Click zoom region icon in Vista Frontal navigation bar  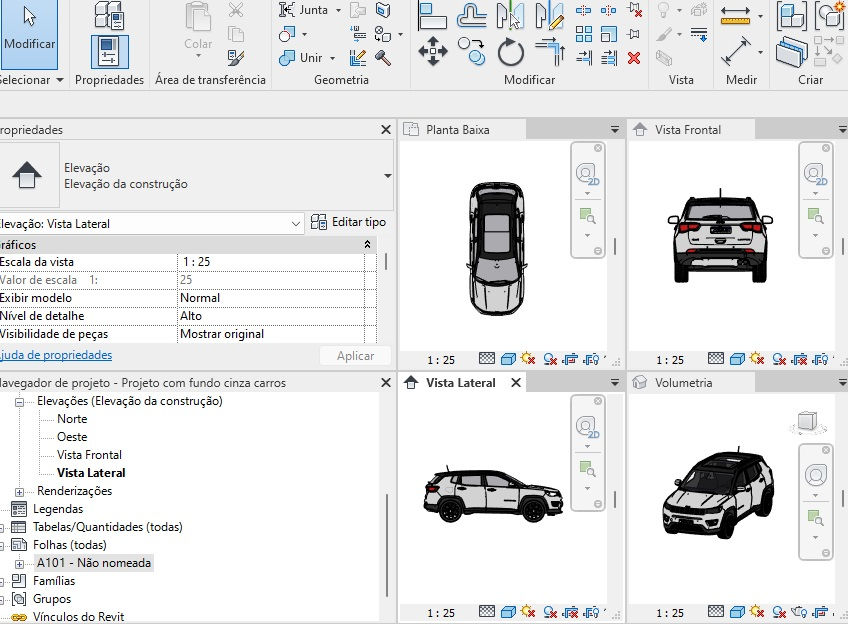tap(815, 216)
